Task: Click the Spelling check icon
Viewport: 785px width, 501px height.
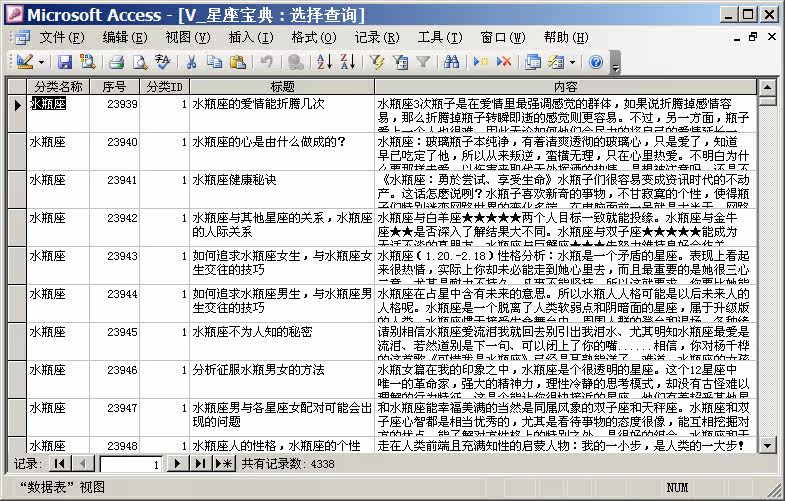Action: (163, 62)
